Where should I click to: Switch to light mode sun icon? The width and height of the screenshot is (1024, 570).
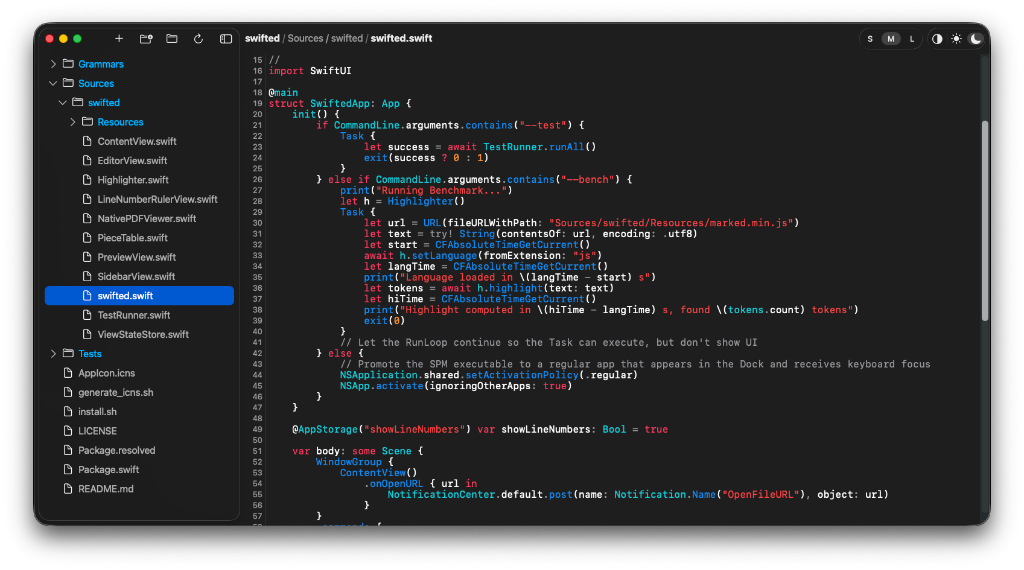pos(956,39)
